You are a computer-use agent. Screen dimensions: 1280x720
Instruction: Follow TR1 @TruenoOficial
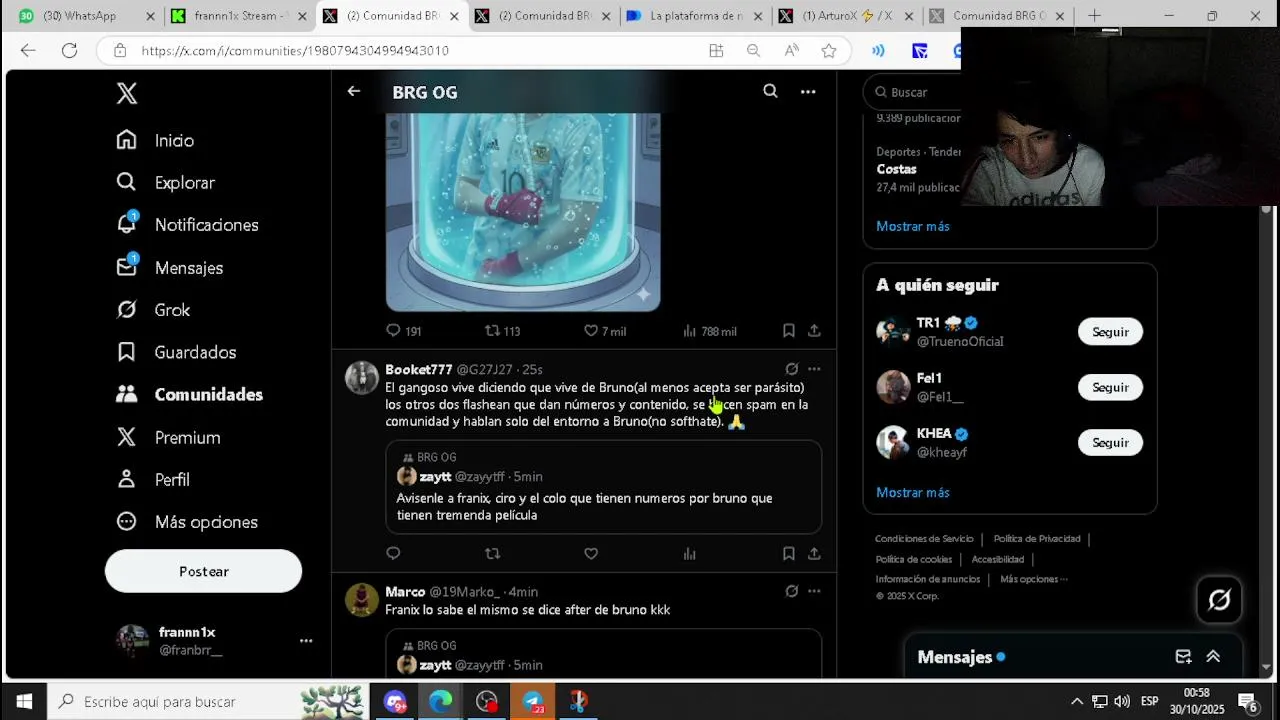(1110, 332)
